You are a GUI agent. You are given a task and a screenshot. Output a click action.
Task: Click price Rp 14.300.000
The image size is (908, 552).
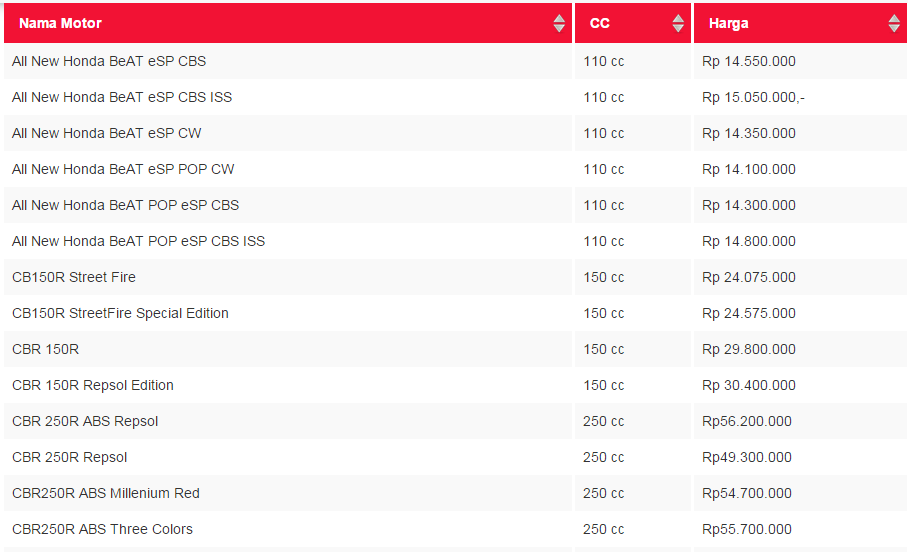[749, 205]
